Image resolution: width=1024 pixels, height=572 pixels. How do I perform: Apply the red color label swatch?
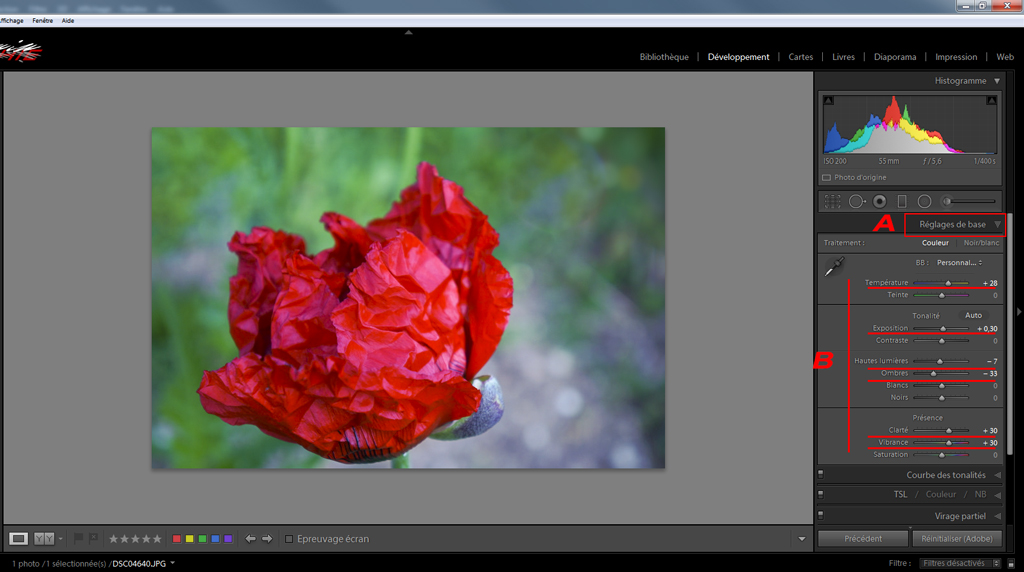click(177, 539)
